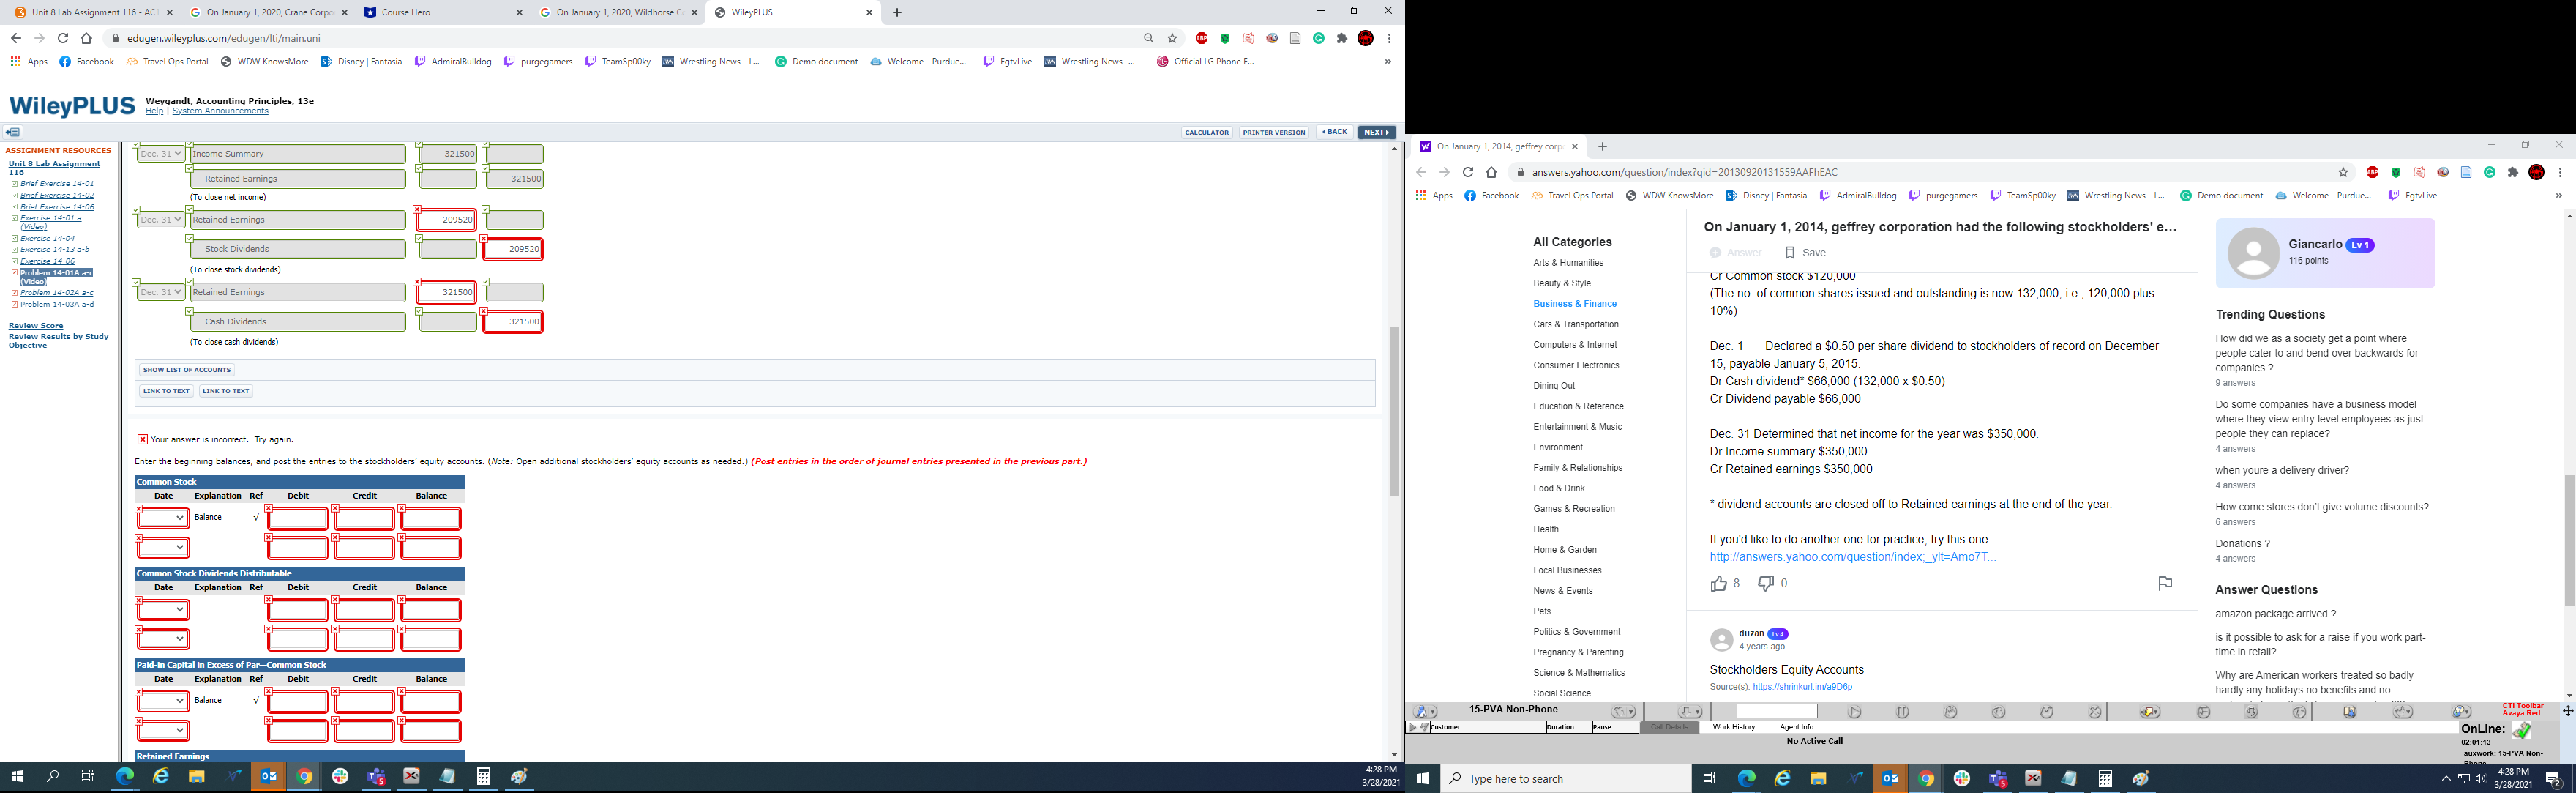Click the flag report icon on answer
This screenshot has width=2576, height=793.
tap(2164, 583)
